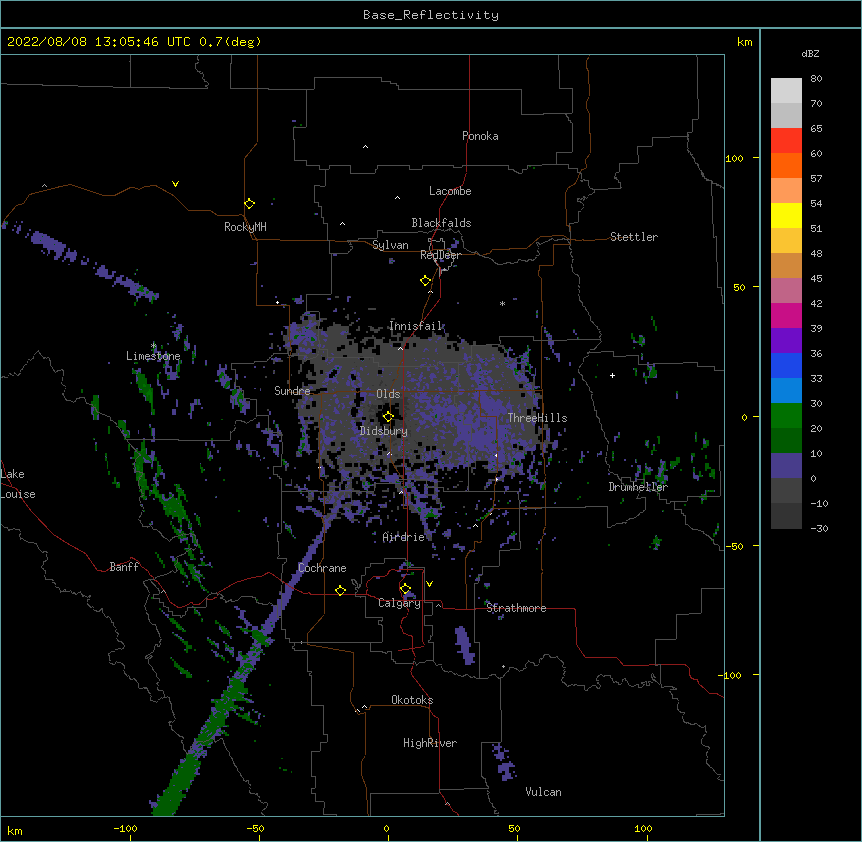Image resolution: width=862 pixels, height=842 pixels.
Task: Click the yellow diamond marker beside RockyMH
Action: point(250,204)
